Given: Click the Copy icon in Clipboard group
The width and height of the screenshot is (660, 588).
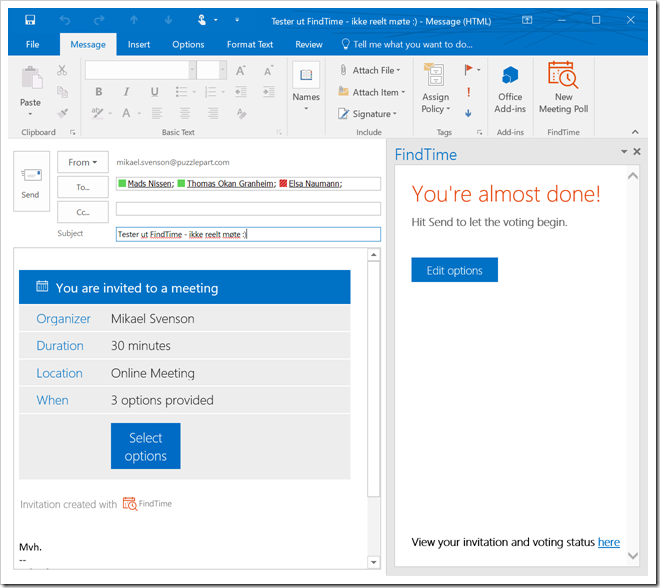Looking at the screenshot, I should point(62,91).
